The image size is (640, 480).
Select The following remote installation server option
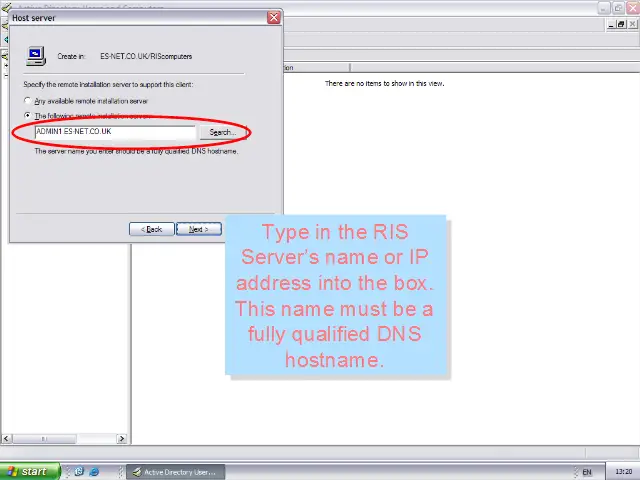[28, 116]
